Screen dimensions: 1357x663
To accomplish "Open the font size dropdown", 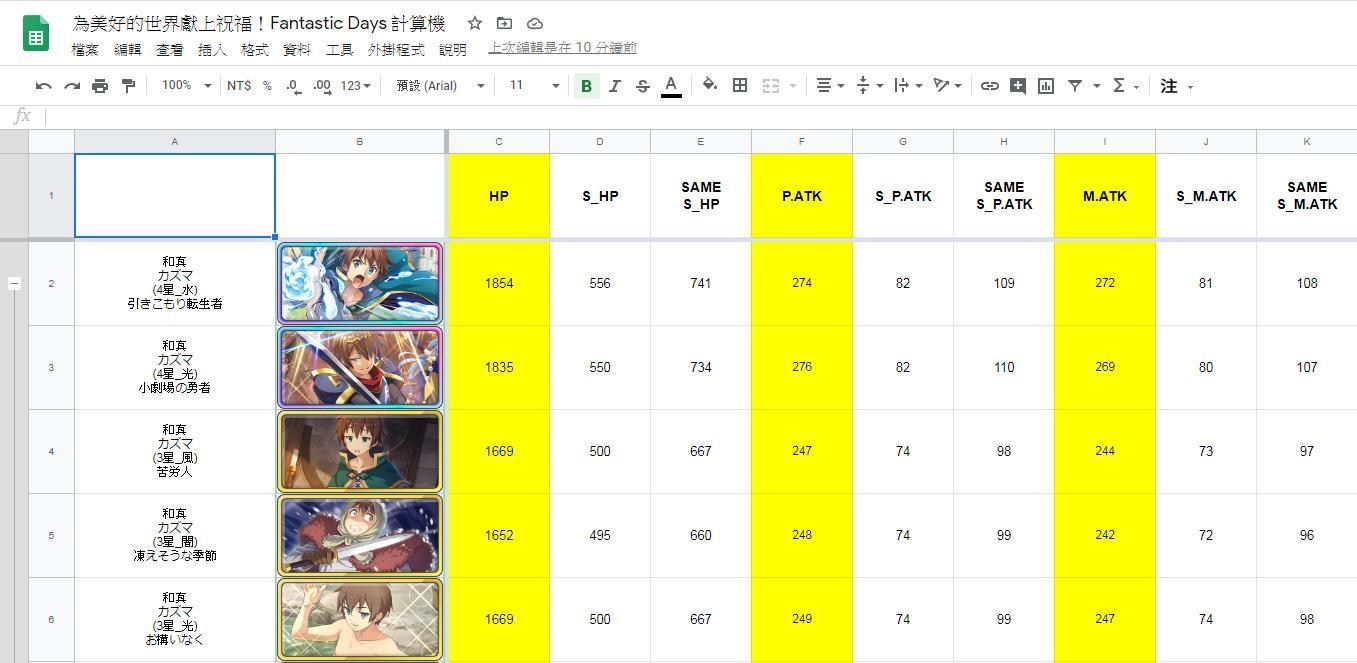I will pyautogui.click(x=535, y=86).
